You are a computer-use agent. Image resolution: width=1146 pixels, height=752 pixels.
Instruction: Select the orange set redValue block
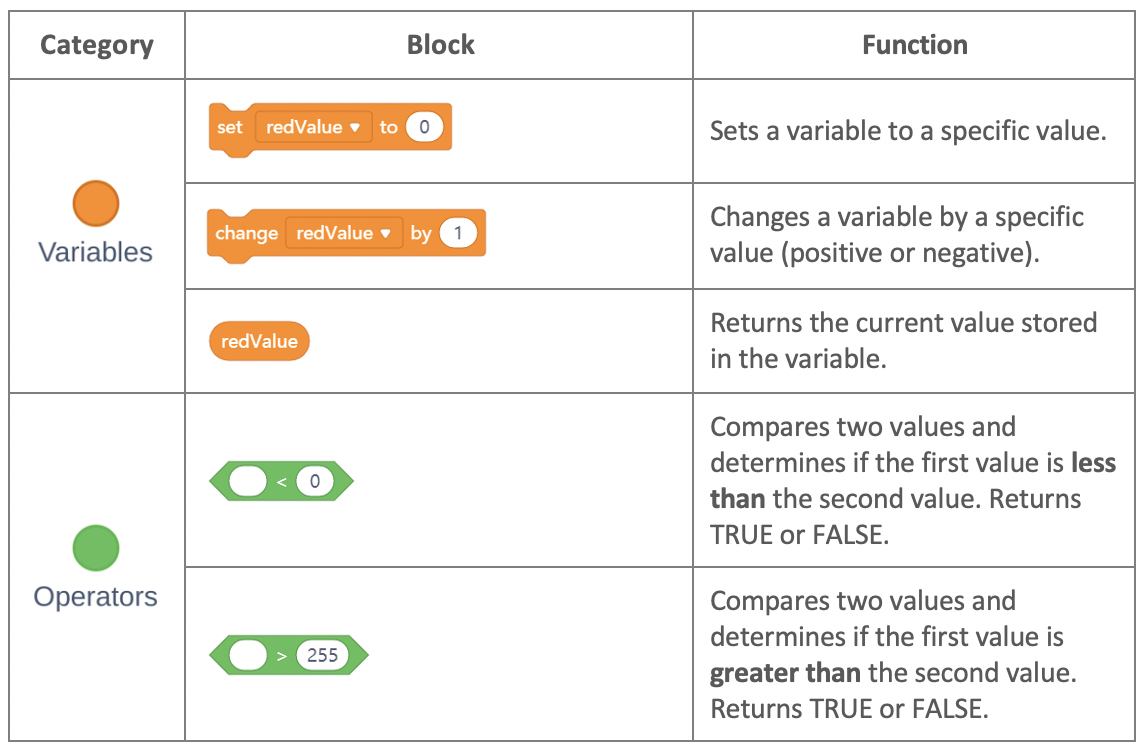coord(330,129)
